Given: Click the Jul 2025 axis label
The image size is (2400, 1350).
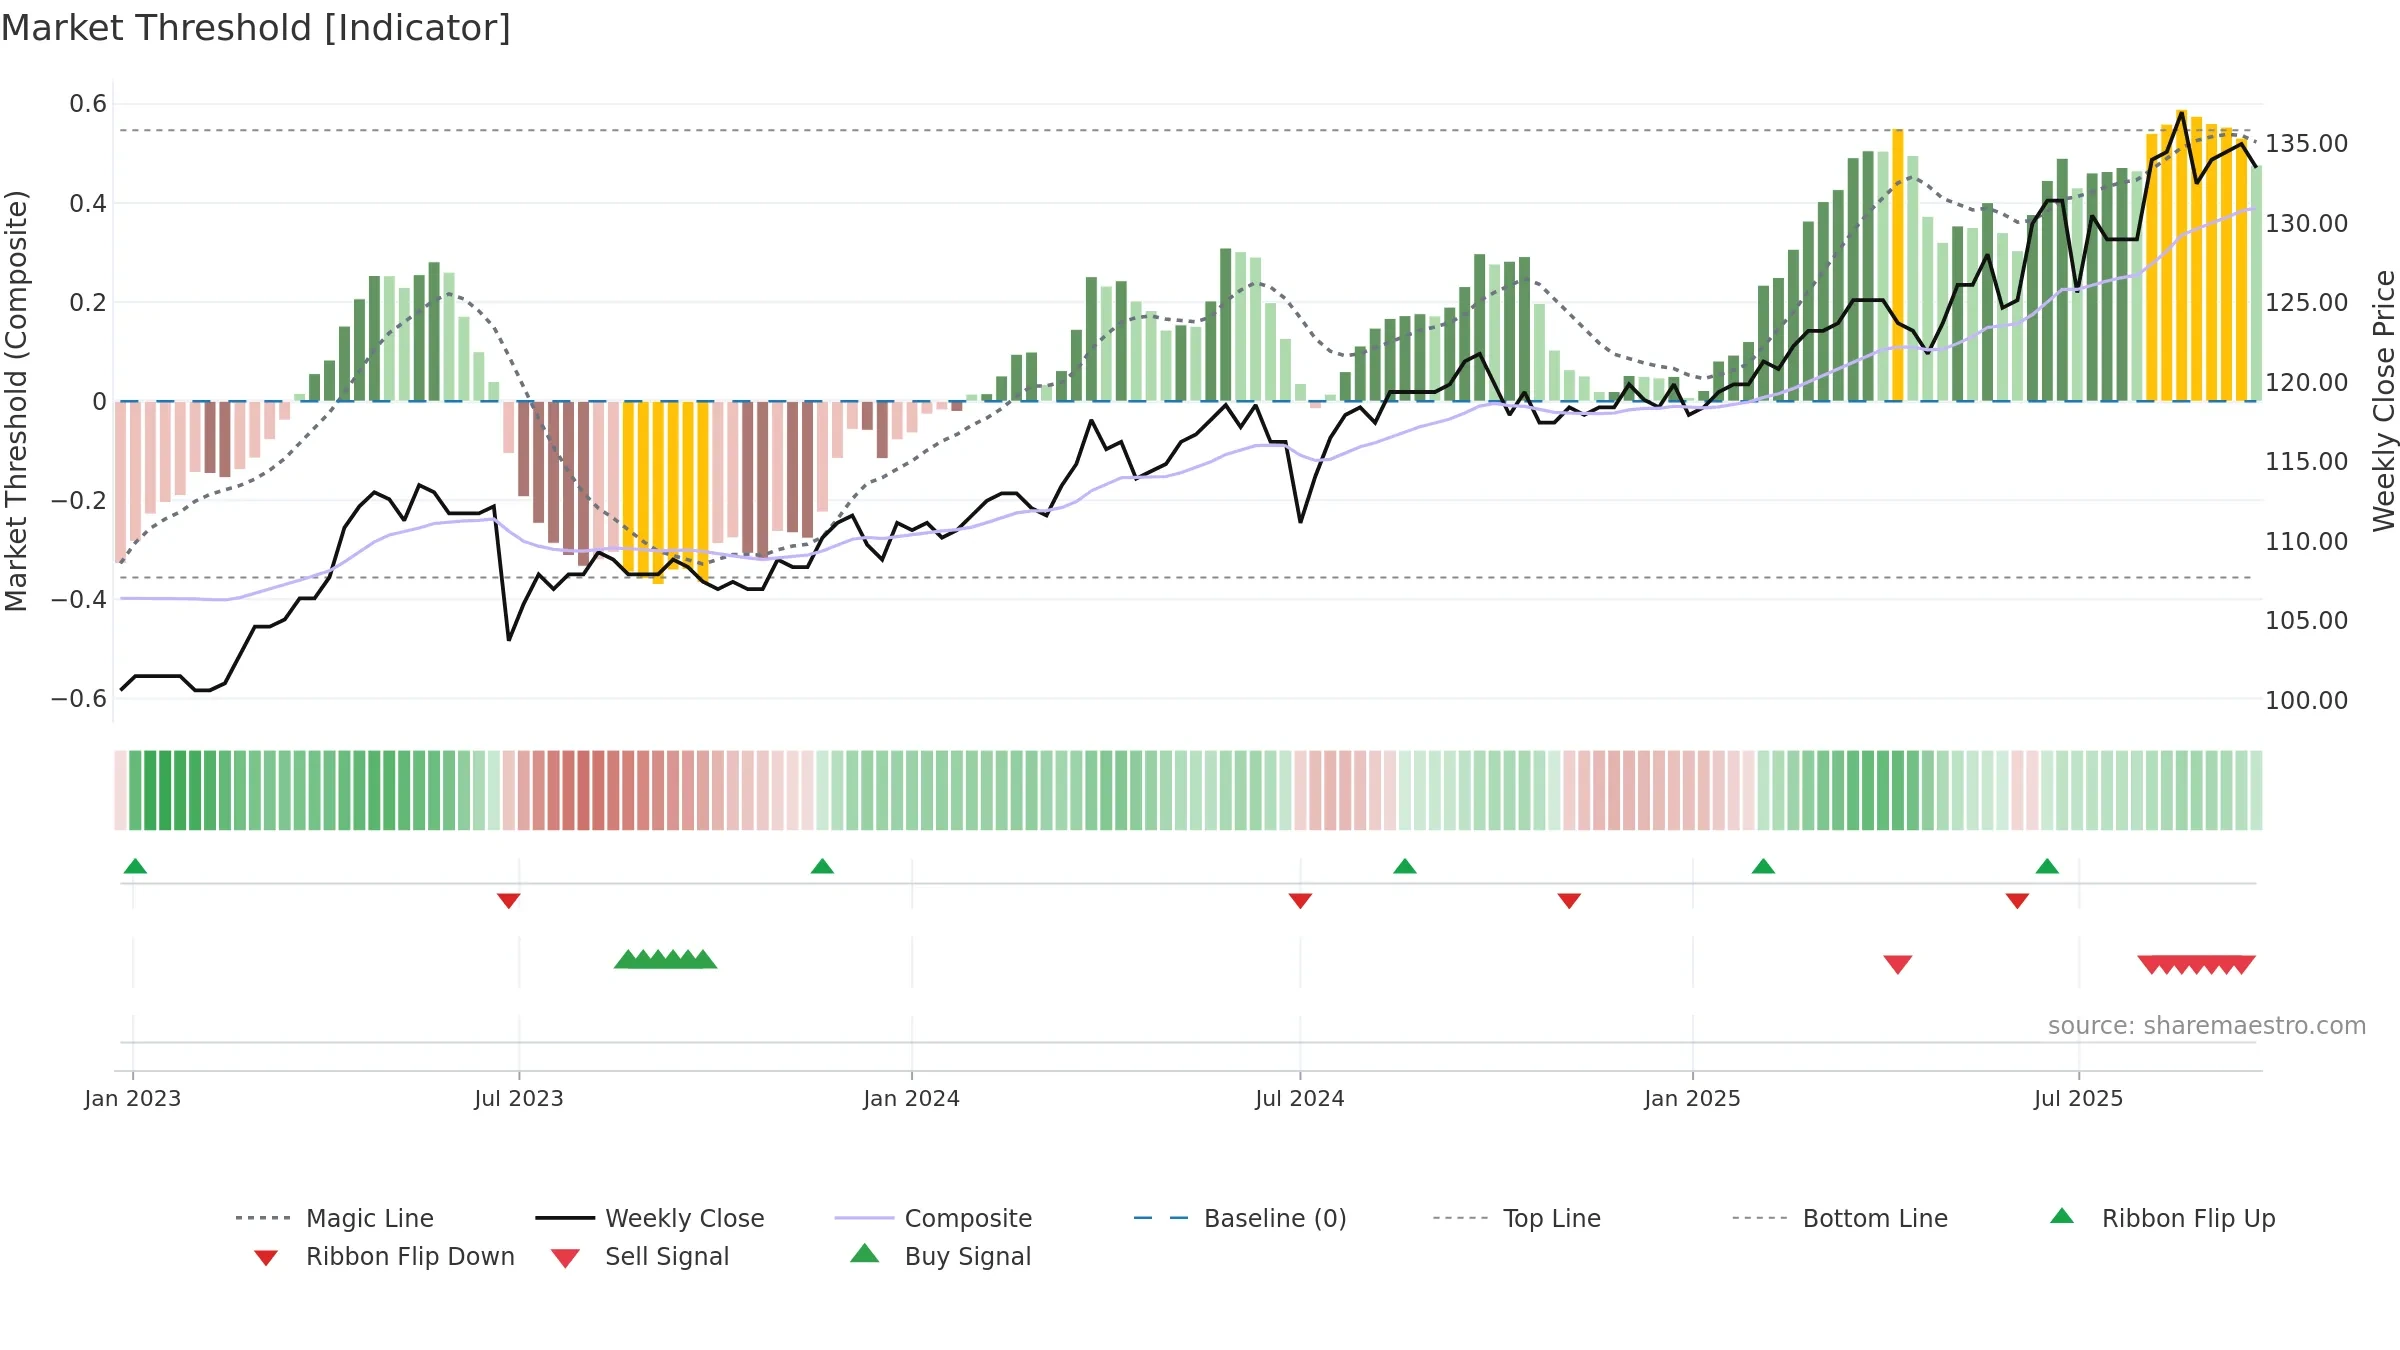Looking at the screenshot, I should pos(2079,1098).
